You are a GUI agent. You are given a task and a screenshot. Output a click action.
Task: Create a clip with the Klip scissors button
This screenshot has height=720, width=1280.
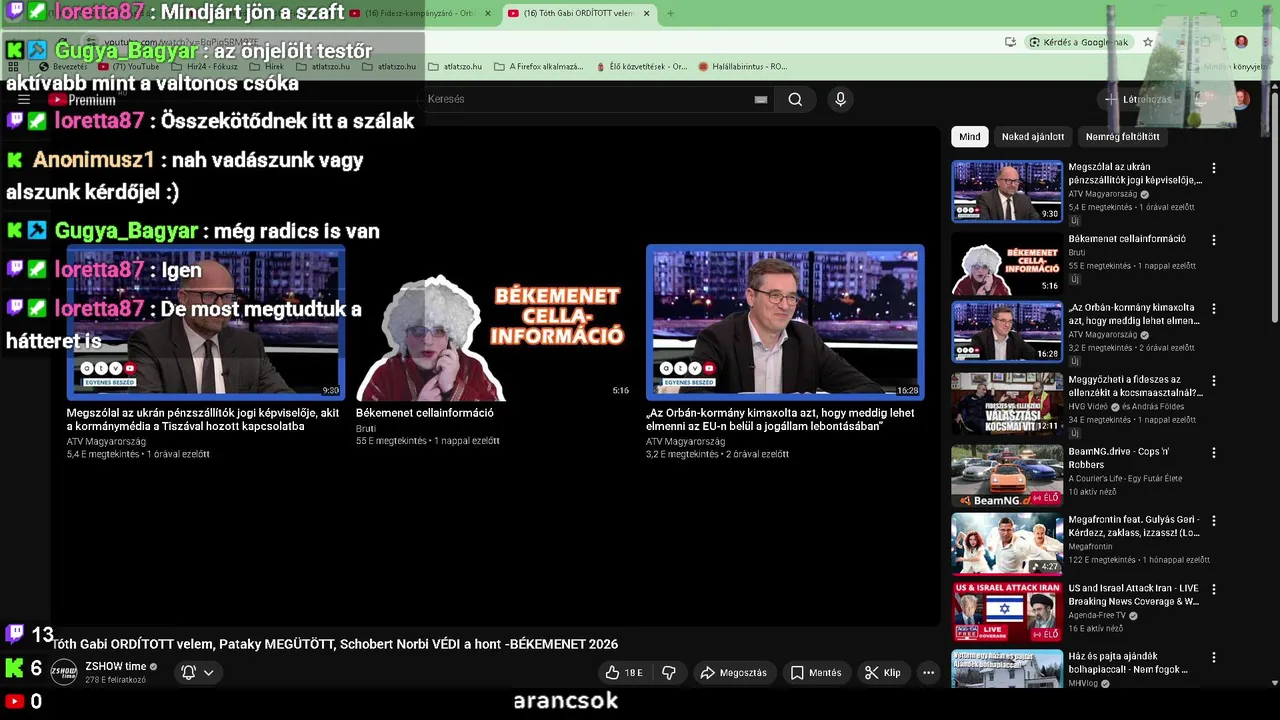(x=882, y=673)
